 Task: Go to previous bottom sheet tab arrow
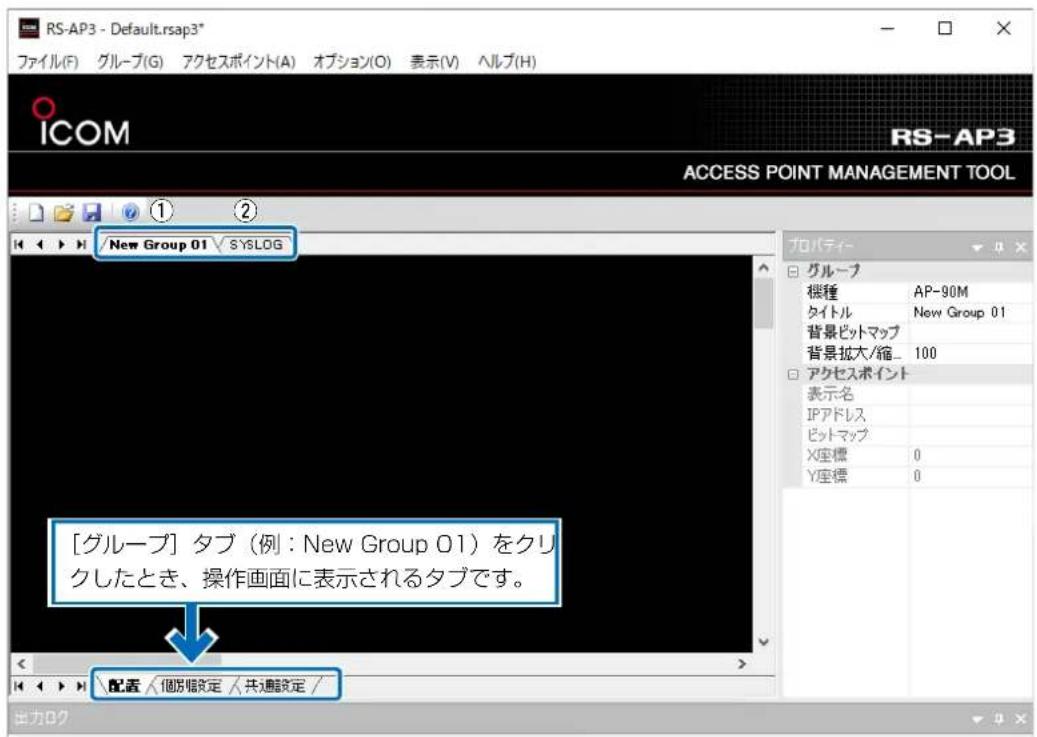[40, 686]
